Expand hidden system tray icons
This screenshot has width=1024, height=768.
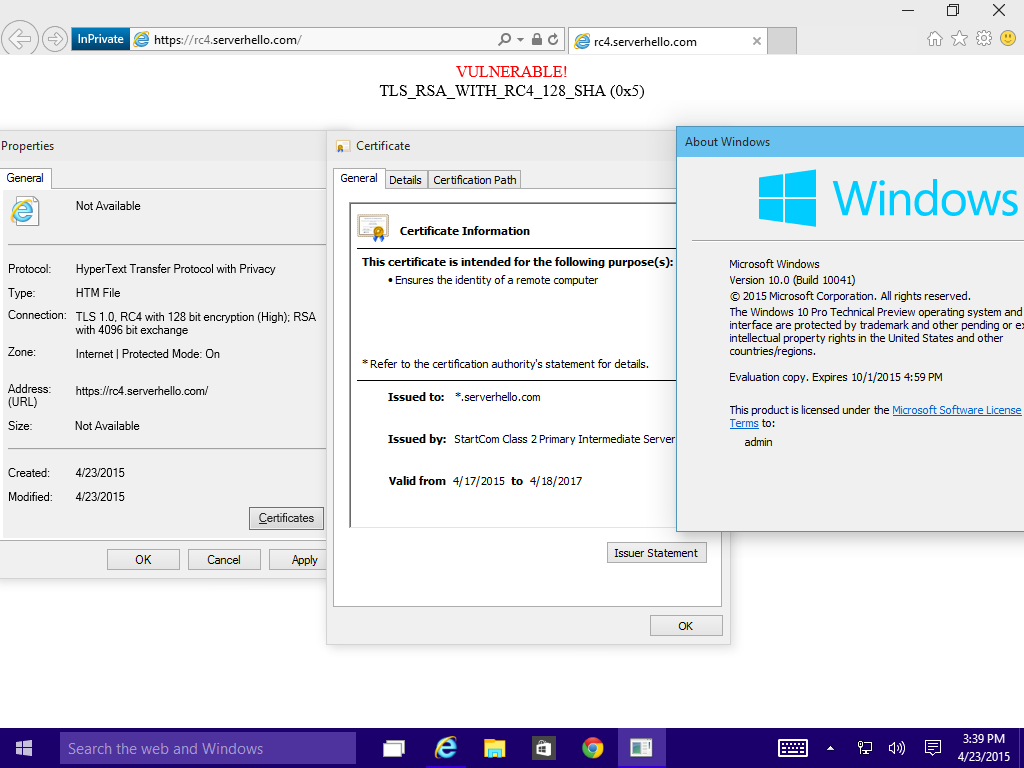(830, 748)
